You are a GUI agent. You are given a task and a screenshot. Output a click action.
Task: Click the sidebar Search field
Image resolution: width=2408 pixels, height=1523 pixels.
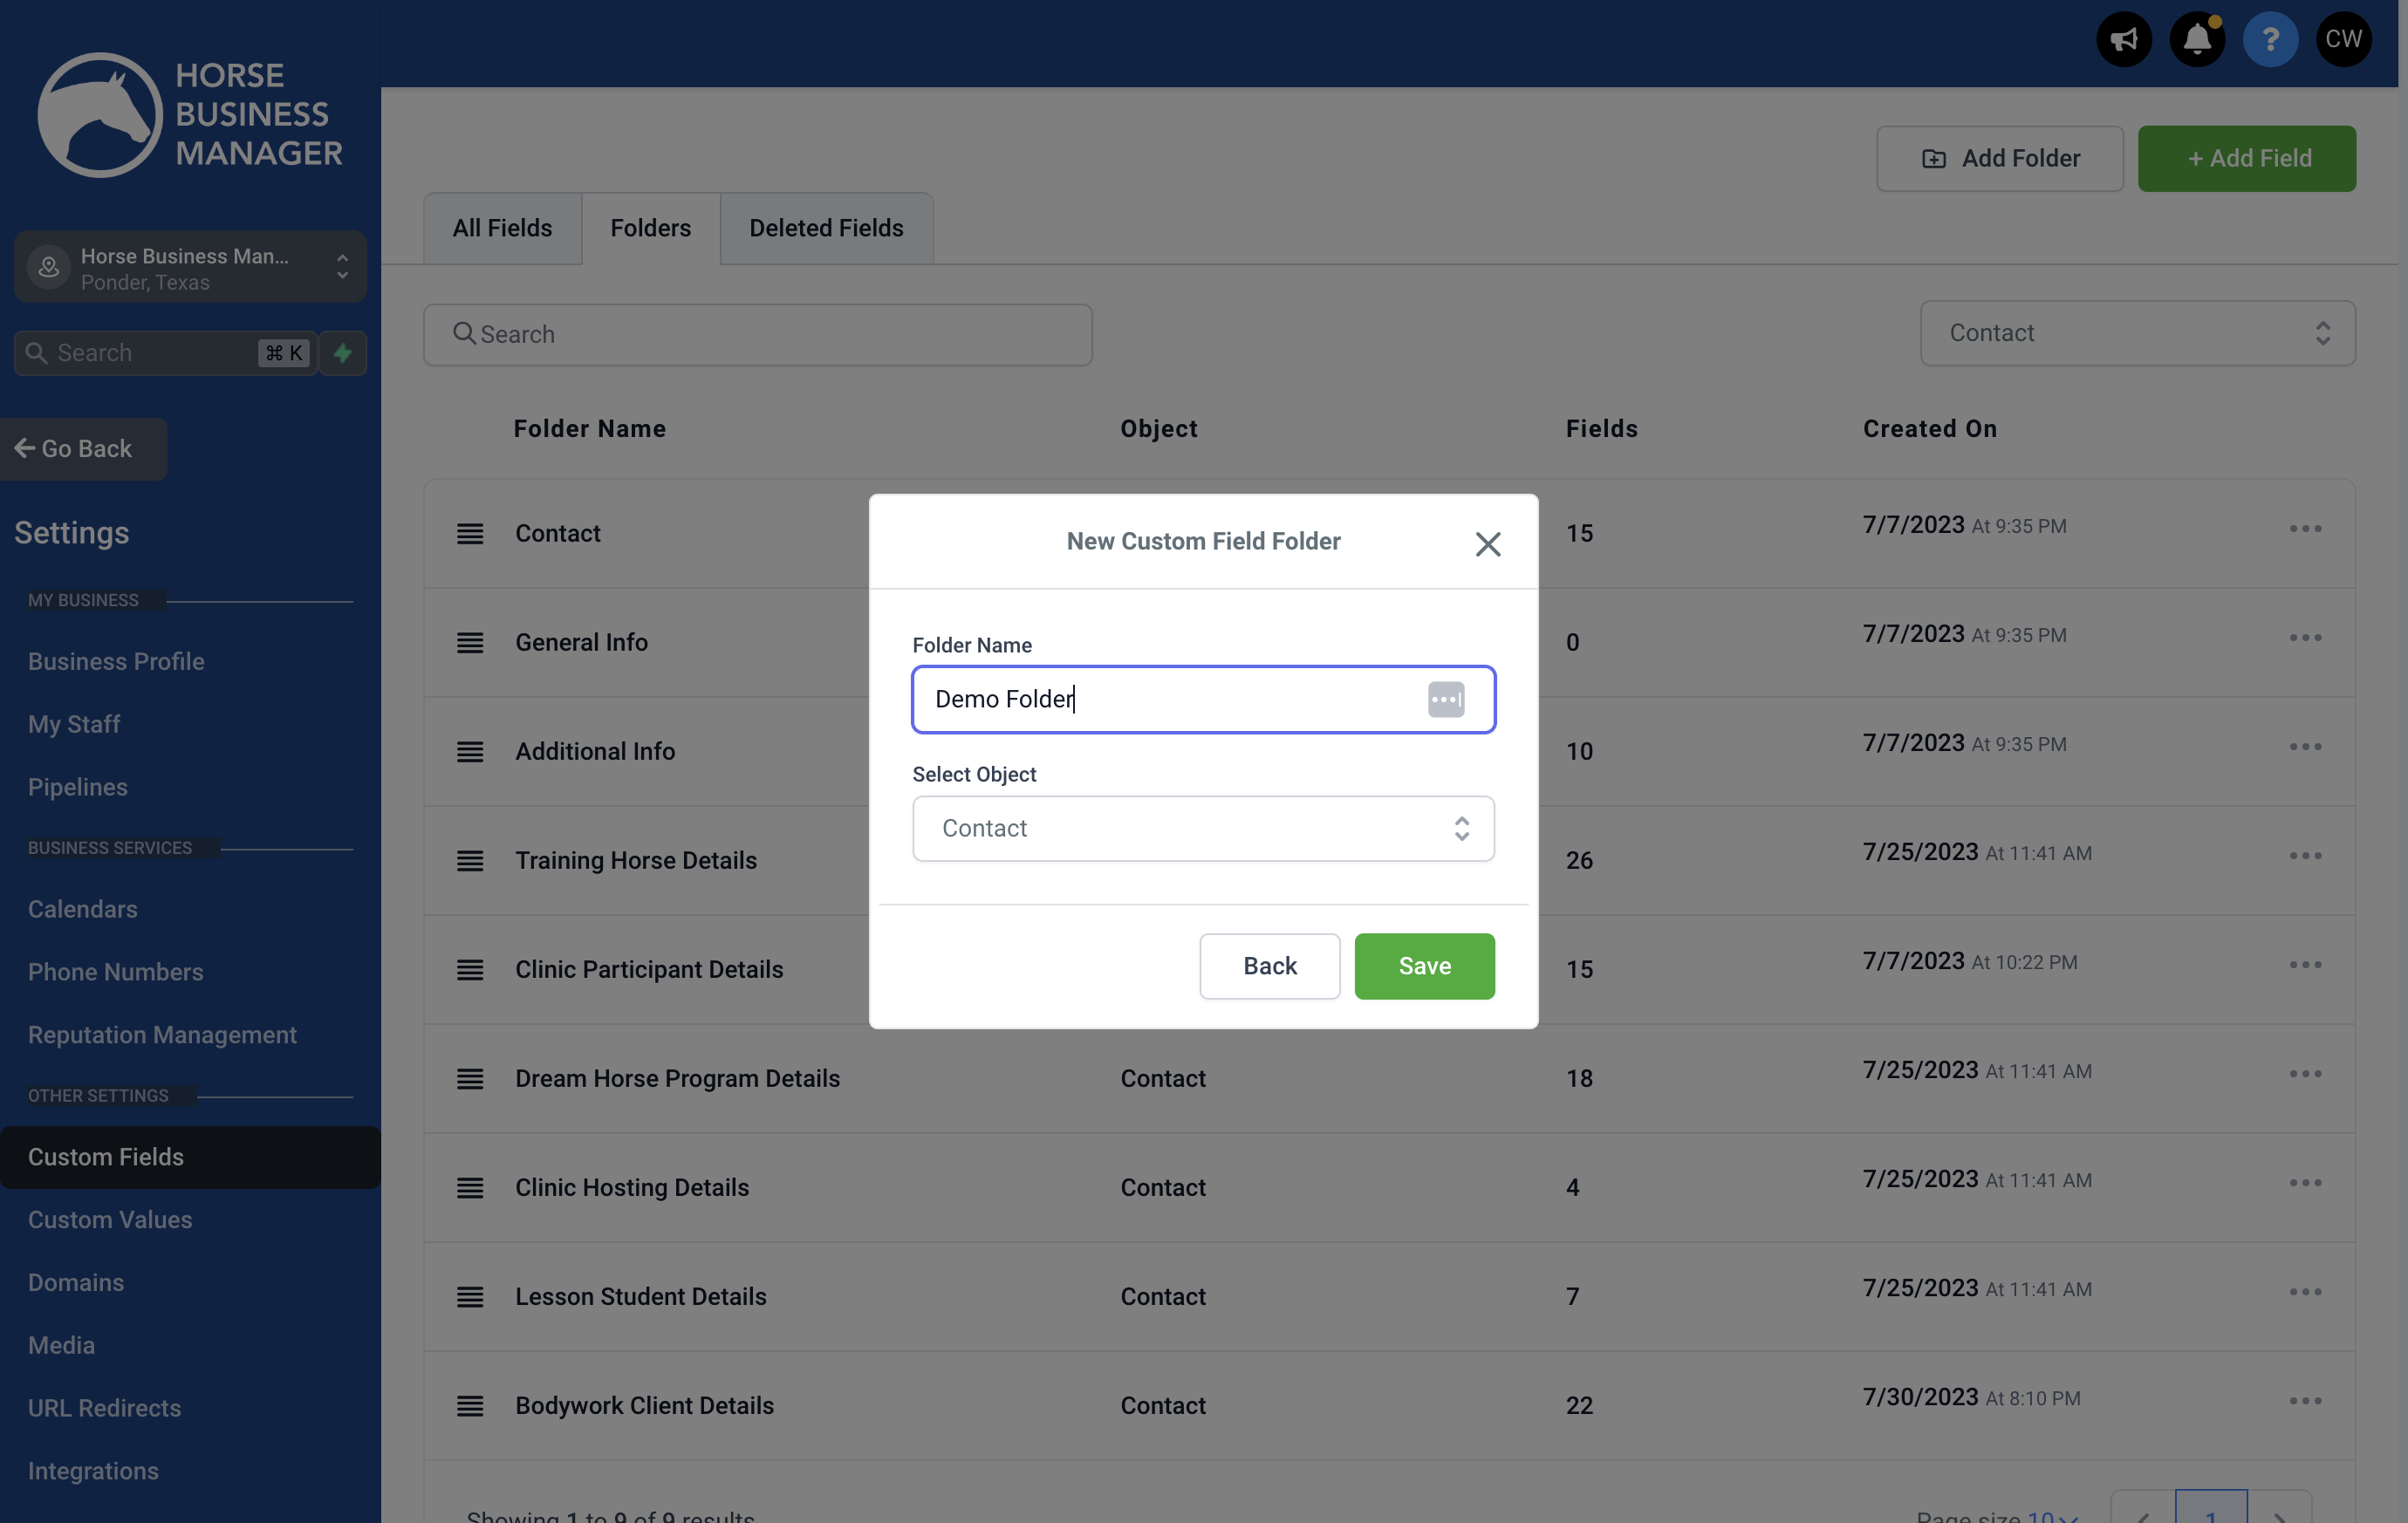tap(165, 353)
